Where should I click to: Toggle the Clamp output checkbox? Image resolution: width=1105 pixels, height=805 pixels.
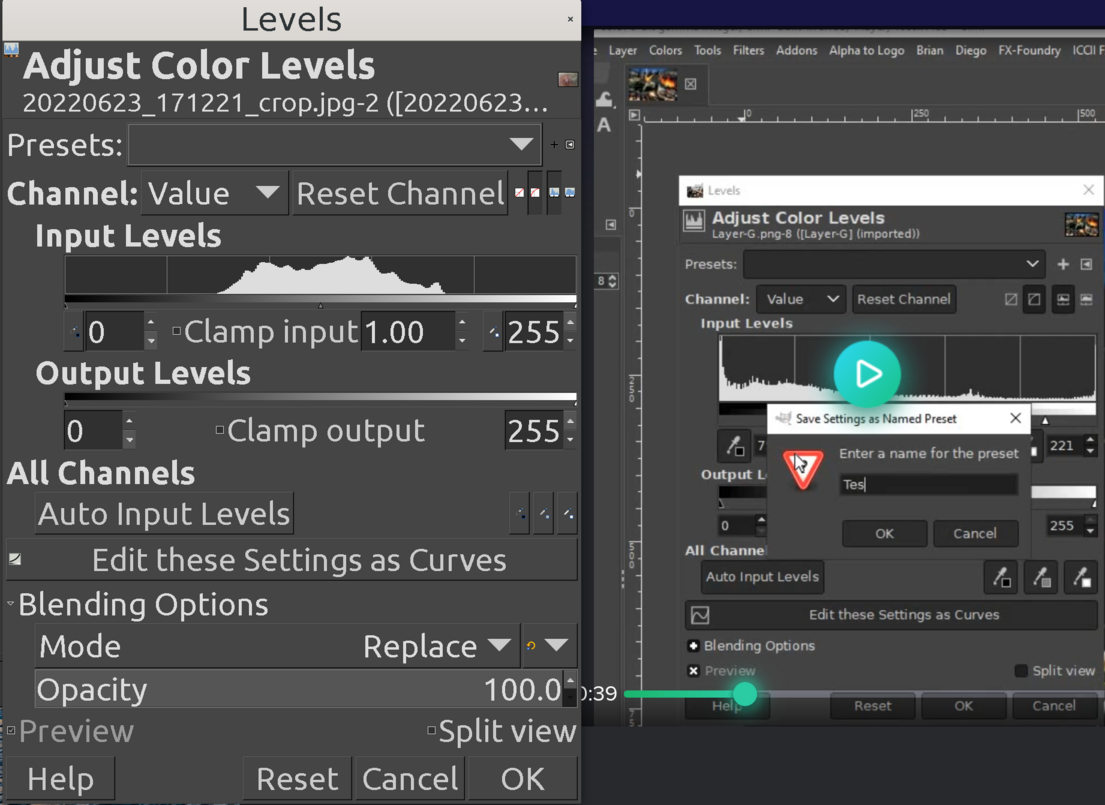point(220,429)
